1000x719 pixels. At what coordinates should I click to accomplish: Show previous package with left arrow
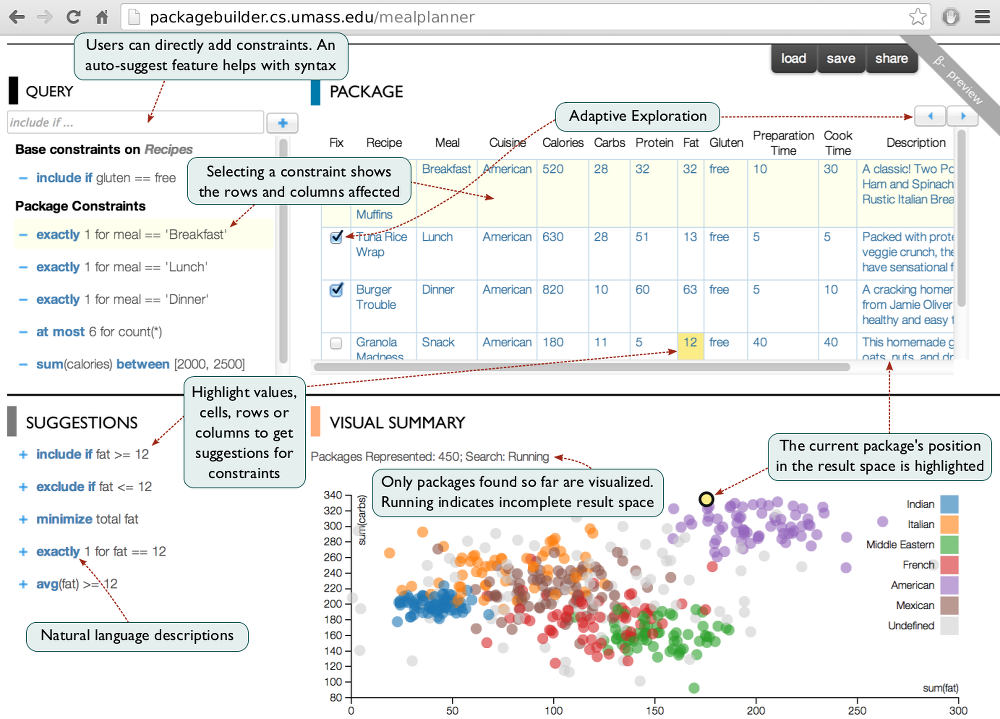(930, 116)
